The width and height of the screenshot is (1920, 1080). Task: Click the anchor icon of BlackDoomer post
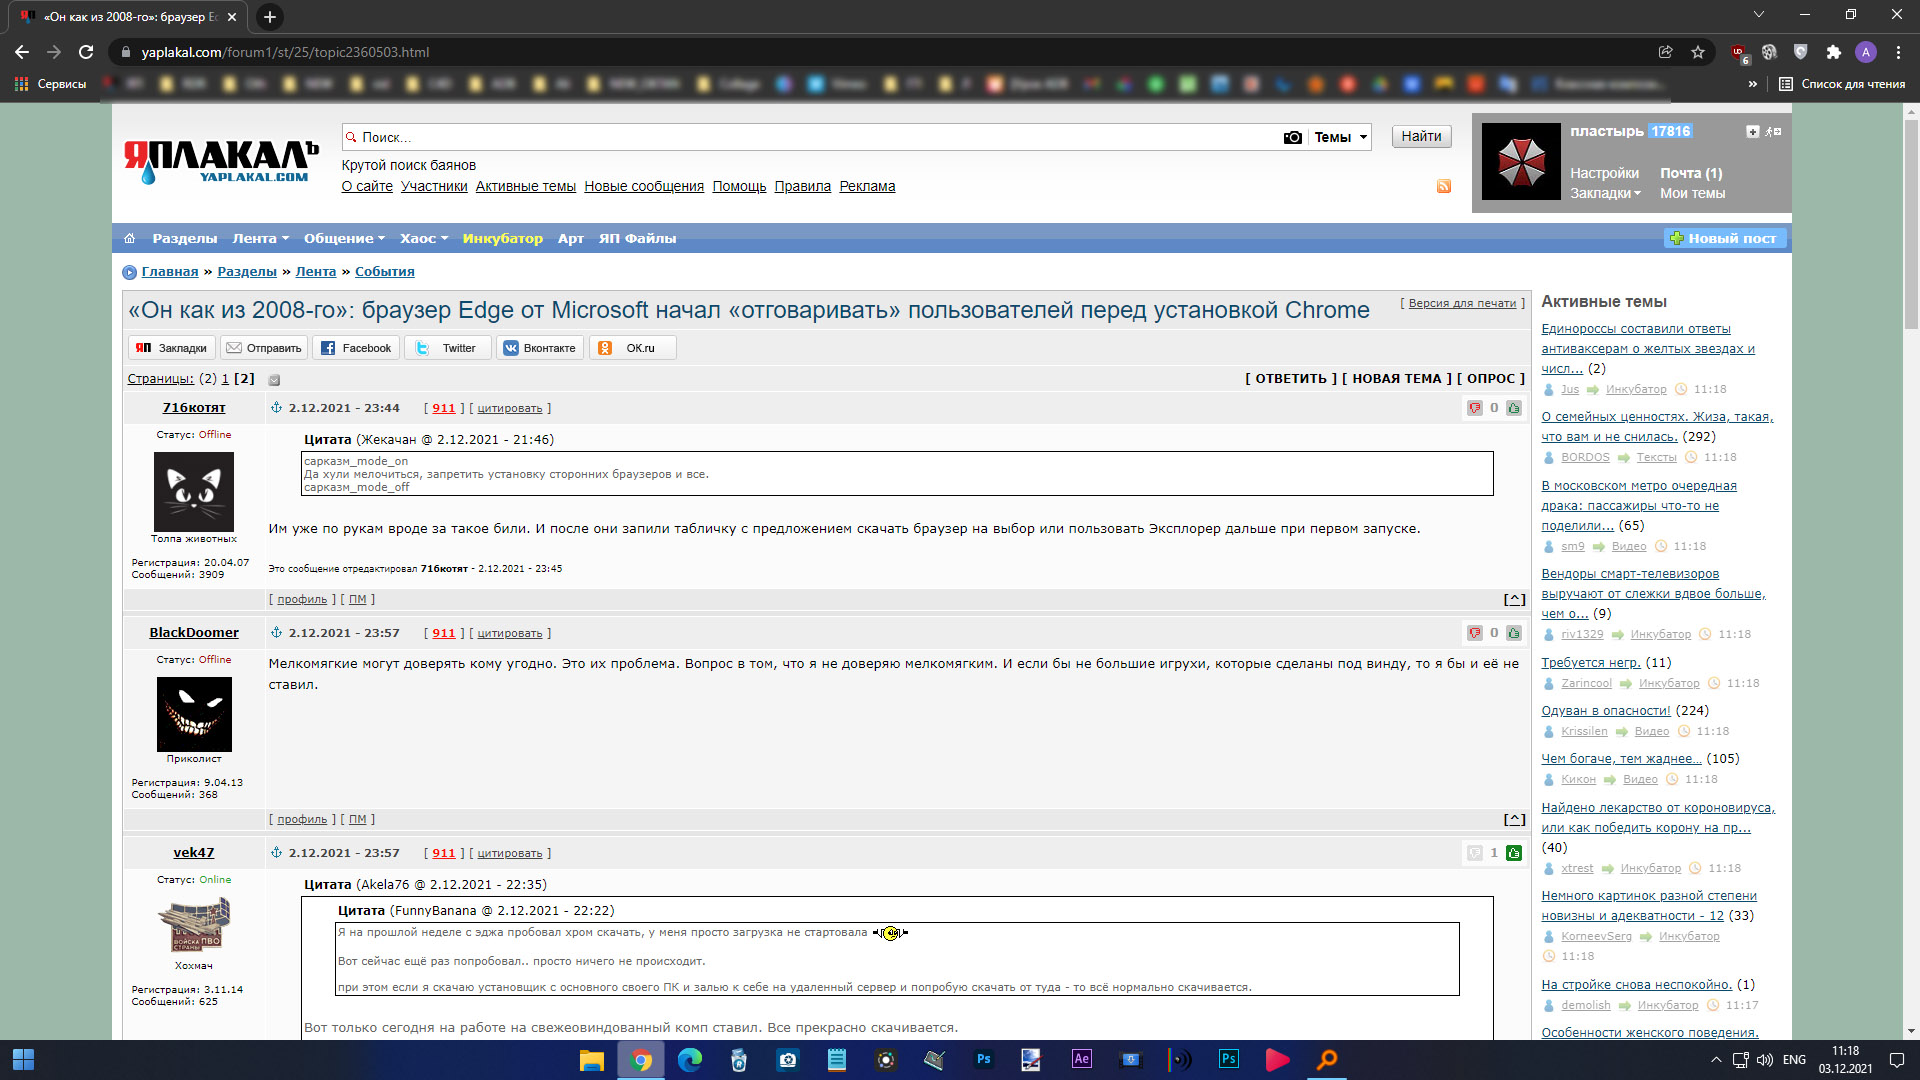pos(276,633)
